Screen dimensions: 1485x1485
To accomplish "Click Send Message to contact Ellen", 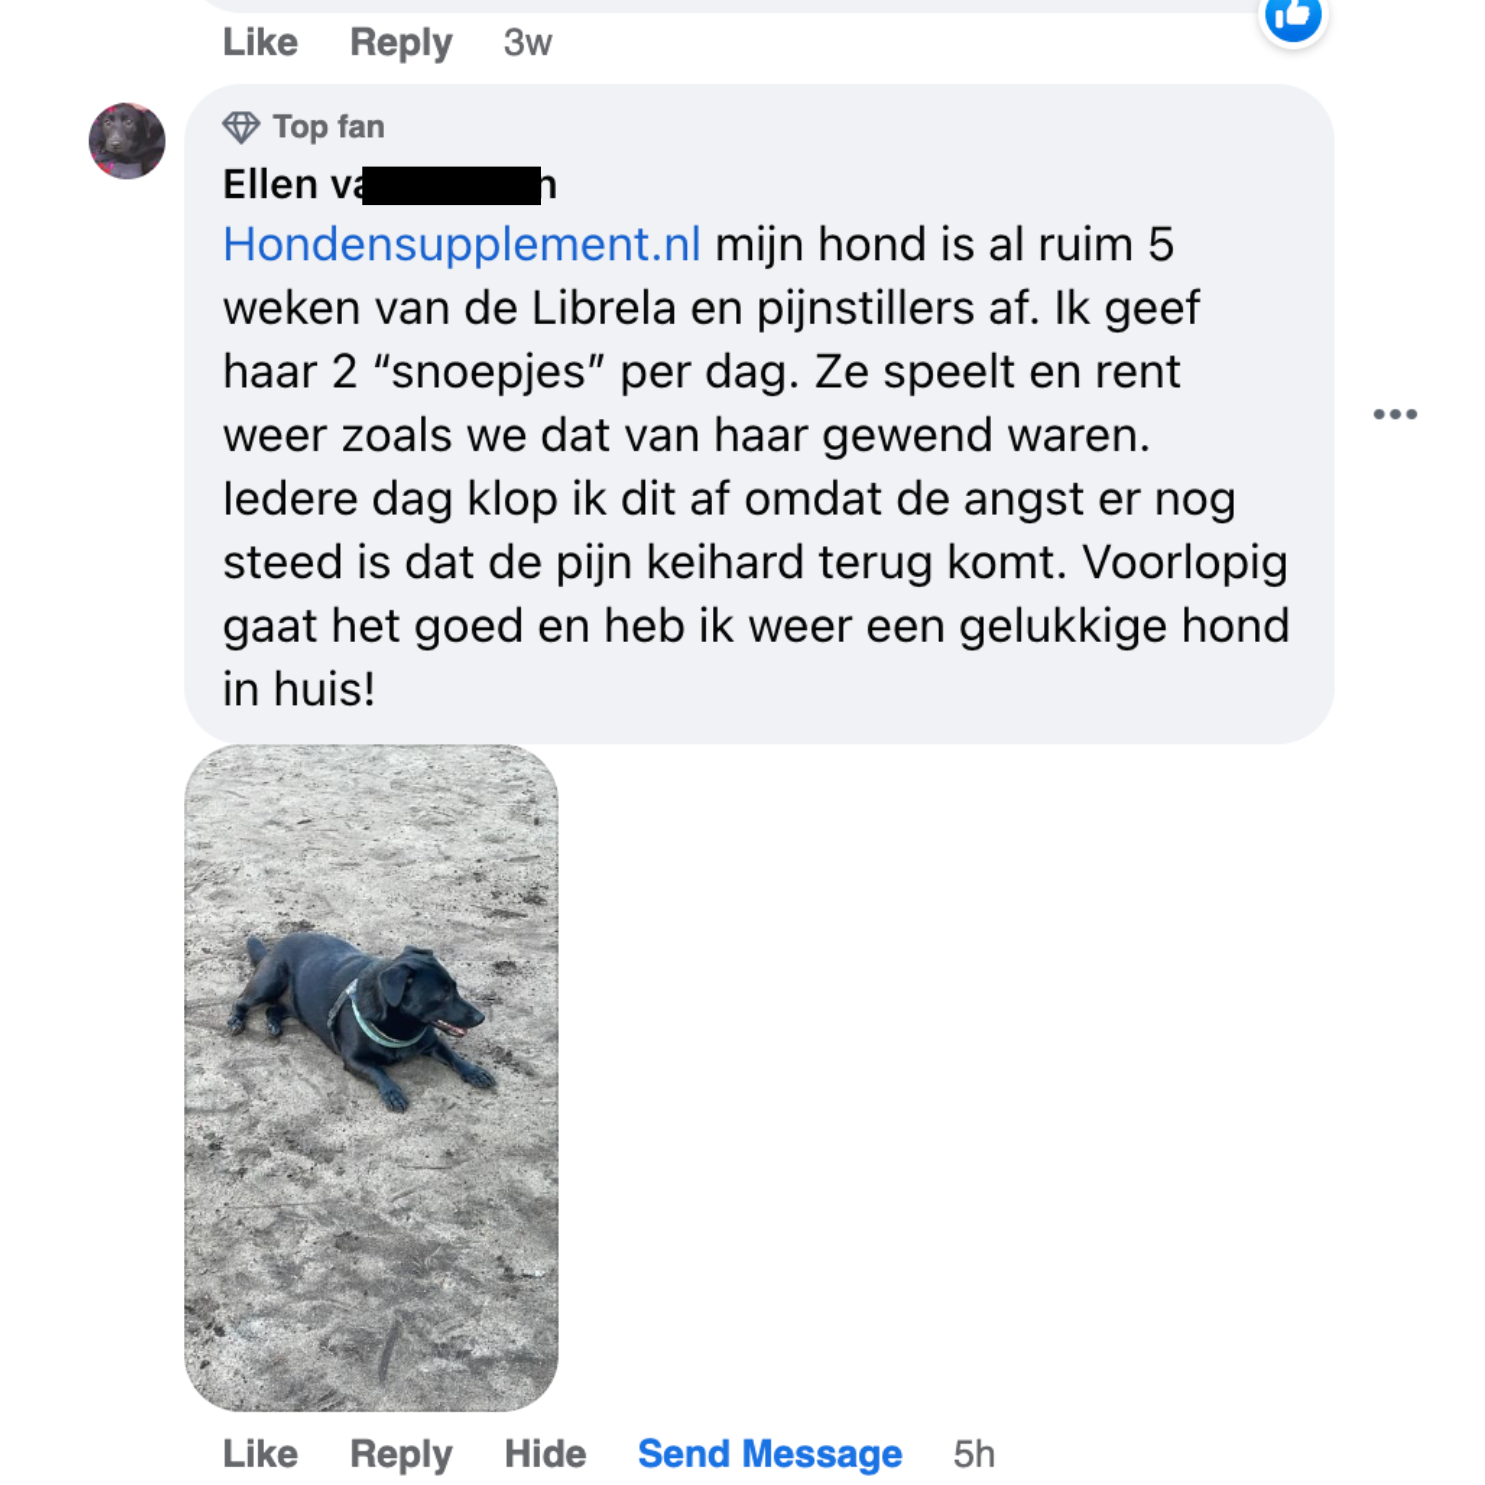I will tap(770, 1453).
